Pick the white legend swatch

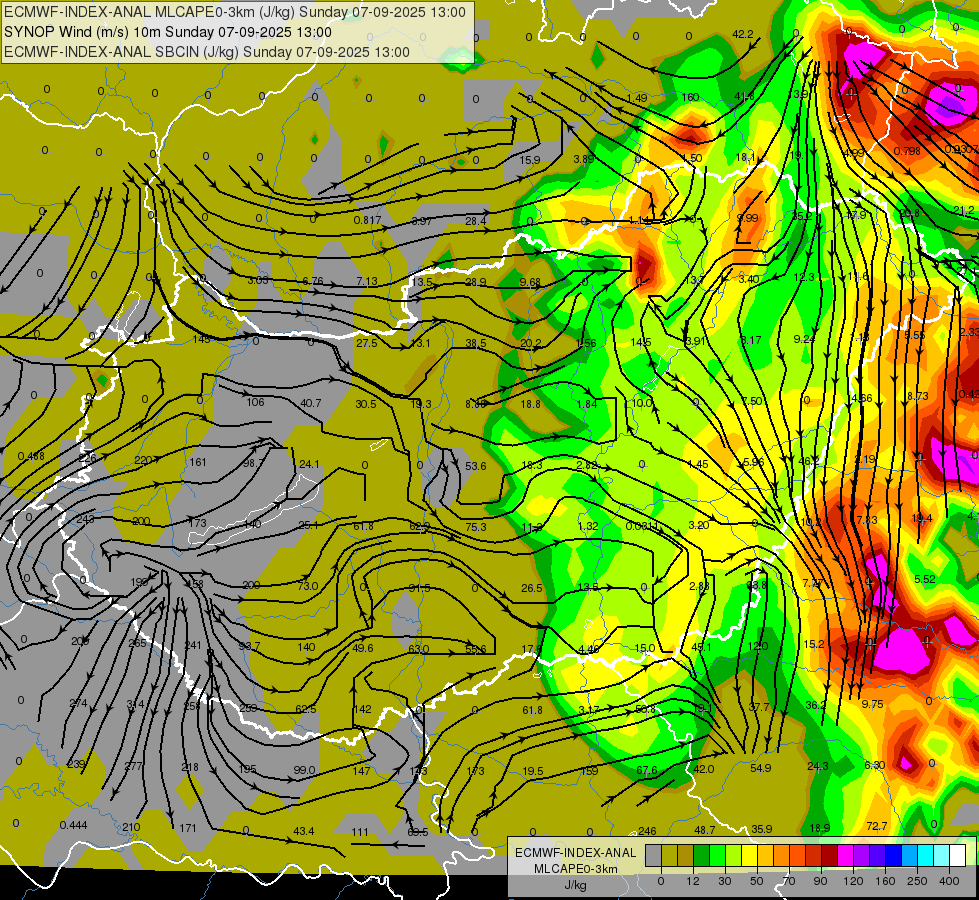(x=958, y=856)
